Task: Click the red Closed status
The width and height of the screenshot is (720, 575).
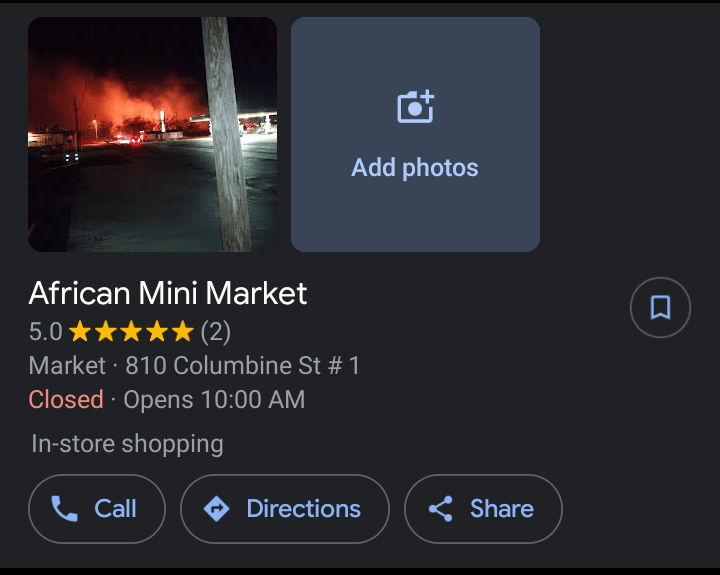Action: coord(66,400)
